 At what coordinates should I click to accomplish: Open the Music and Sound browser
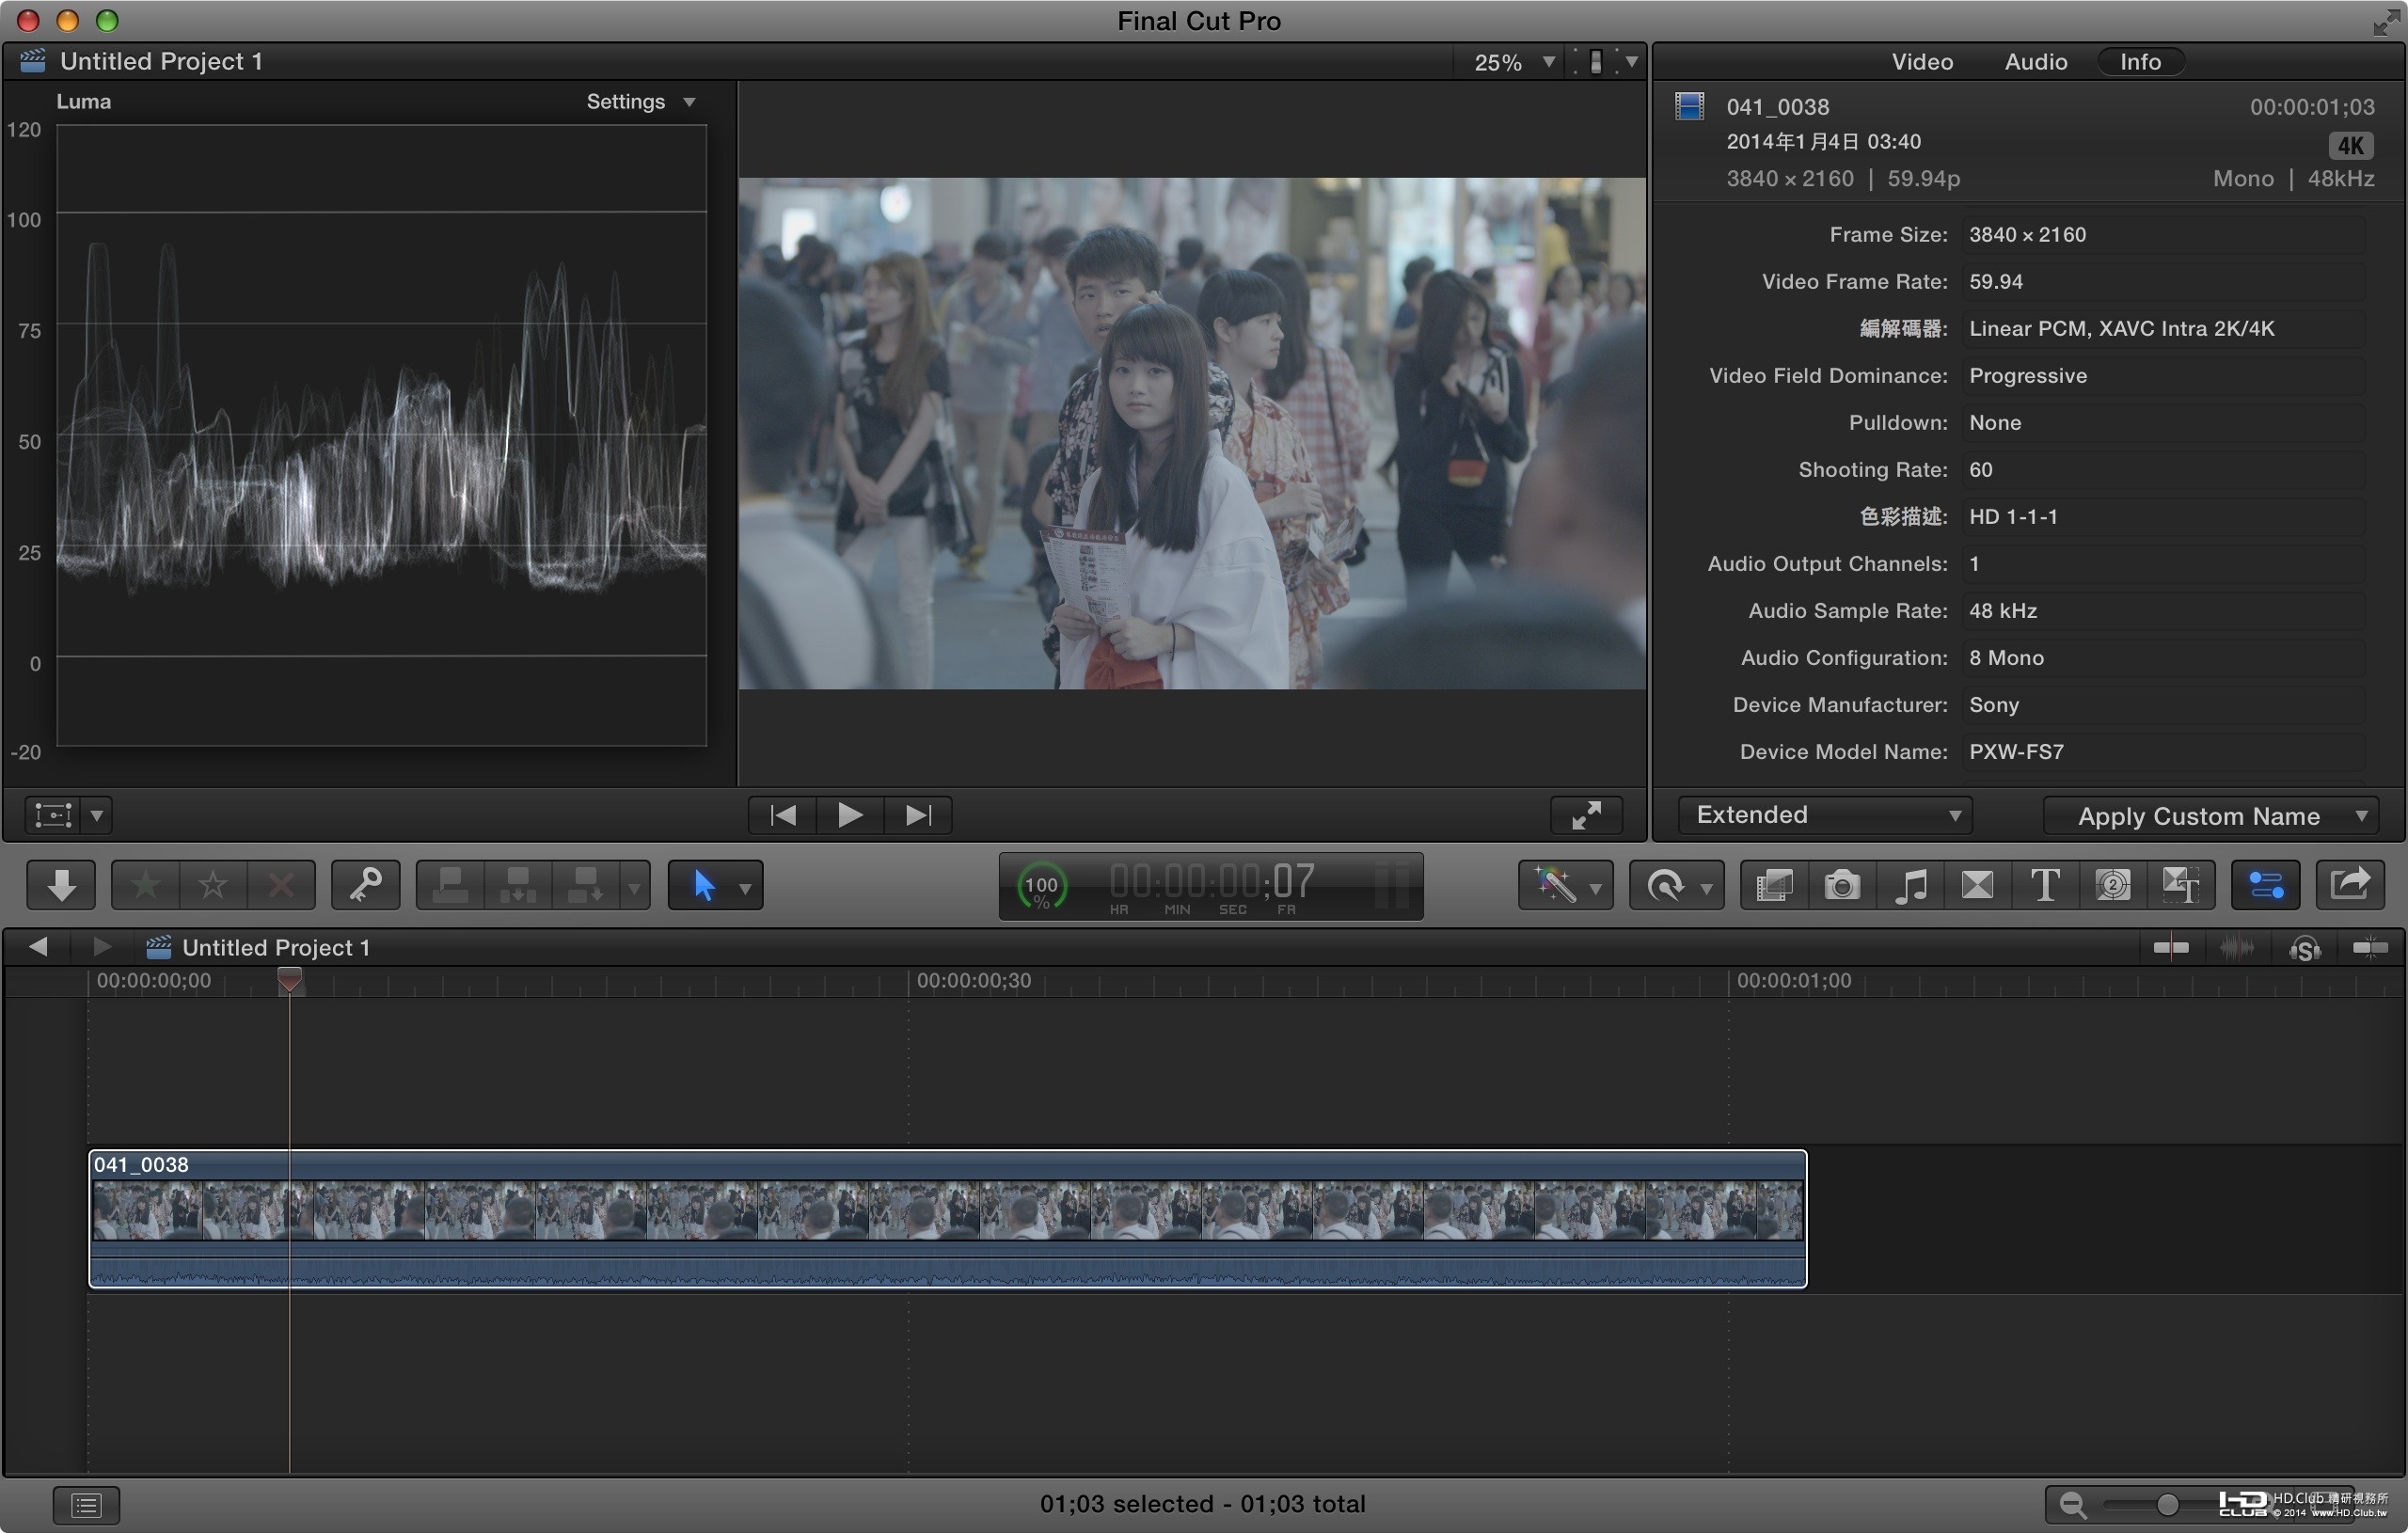1910,885
